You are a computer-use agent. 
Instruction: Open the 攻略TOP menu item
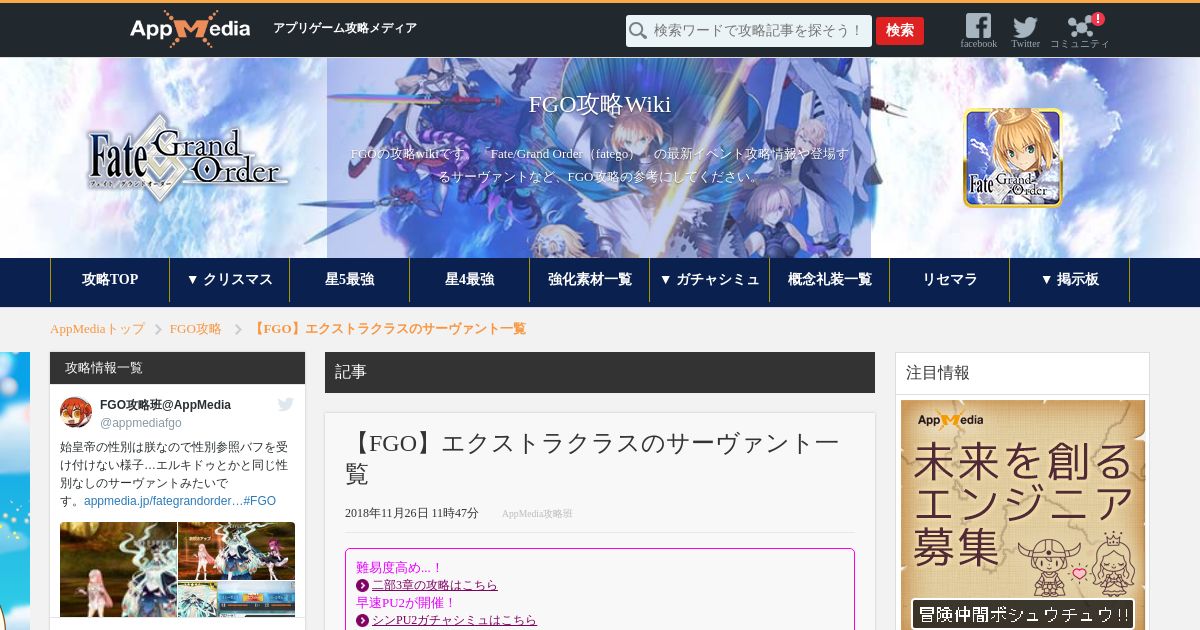coord(110,280)
